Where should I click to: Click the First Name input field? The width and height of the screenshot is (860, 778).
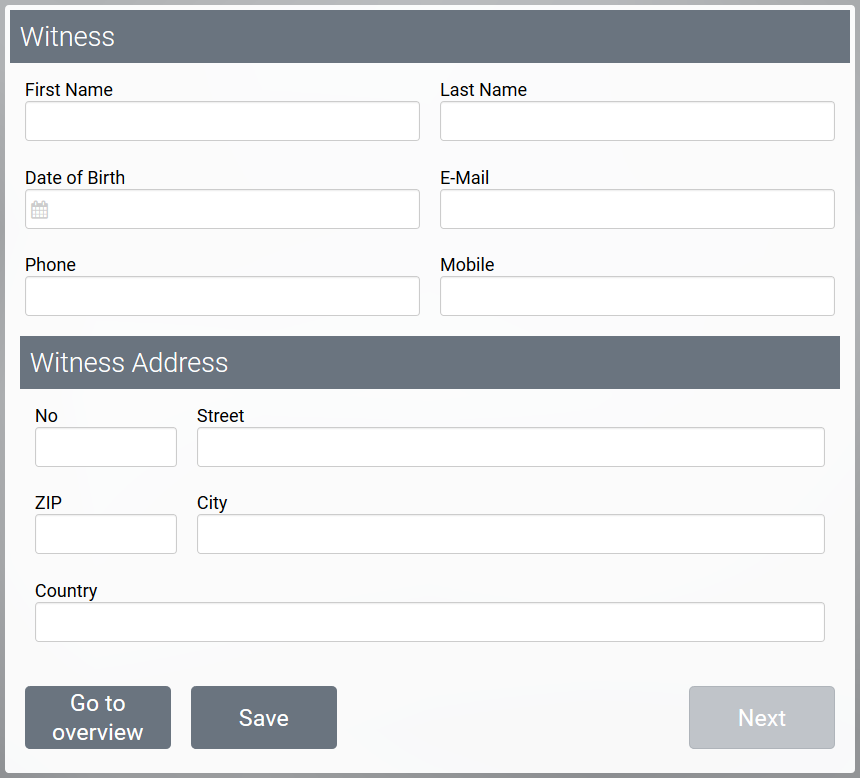(222, 121)
